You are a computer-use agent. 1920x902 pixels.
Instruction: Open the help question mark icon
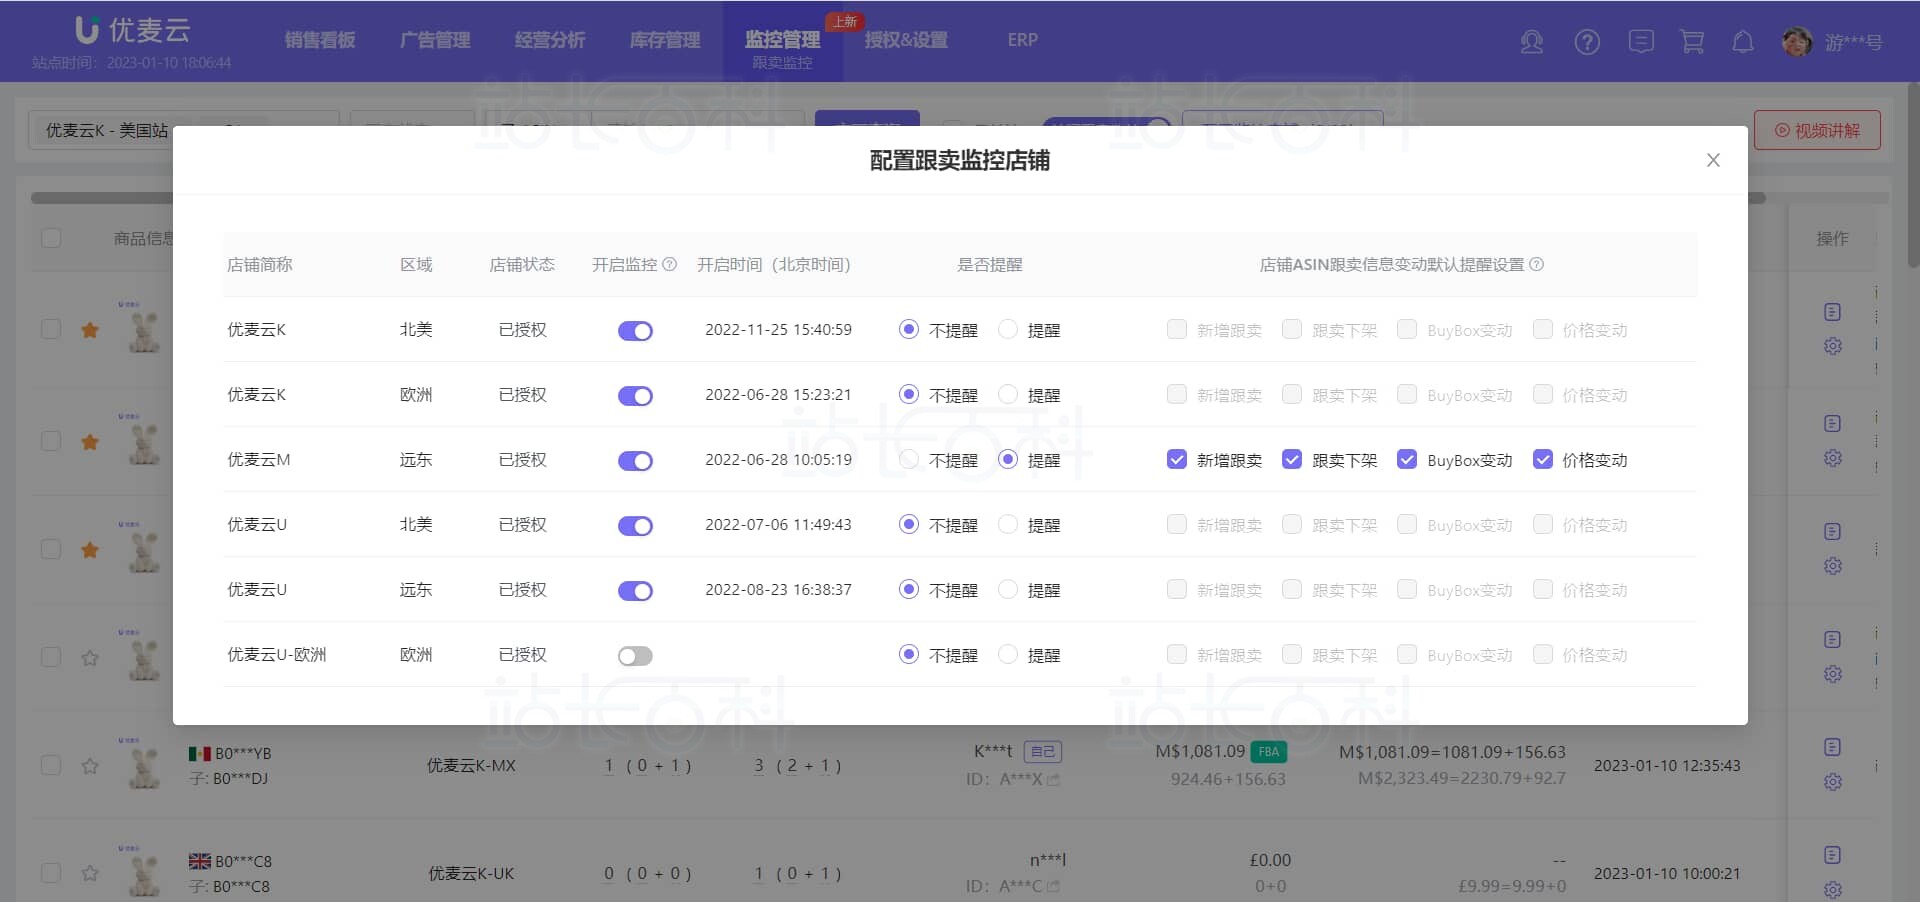(1587, 42)
